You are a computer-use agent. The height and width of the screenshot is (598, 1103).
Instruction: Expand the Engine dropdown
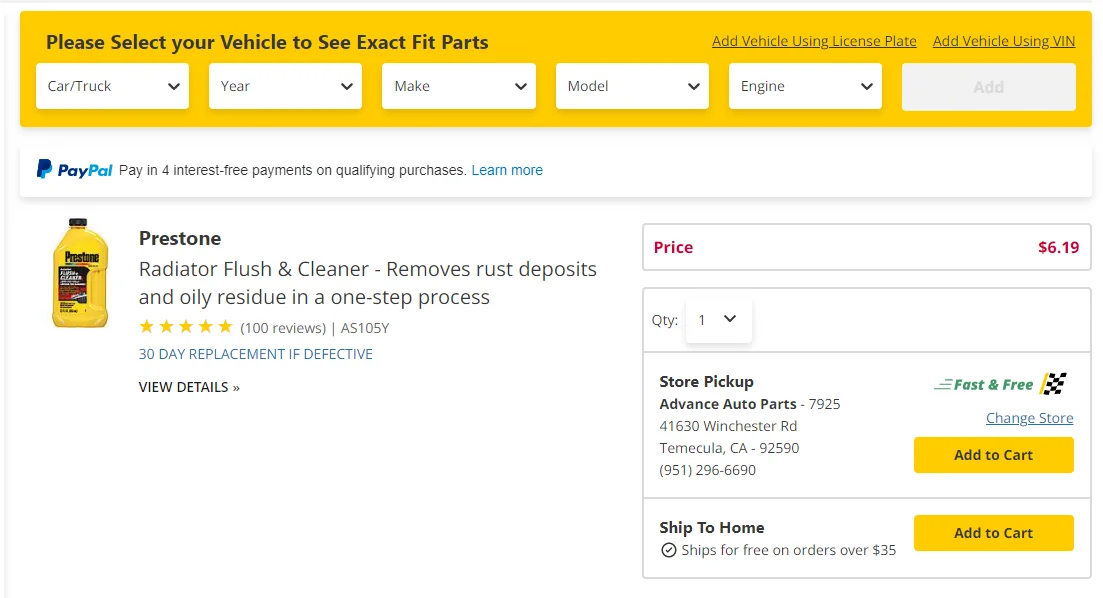(x=805, y=86)
